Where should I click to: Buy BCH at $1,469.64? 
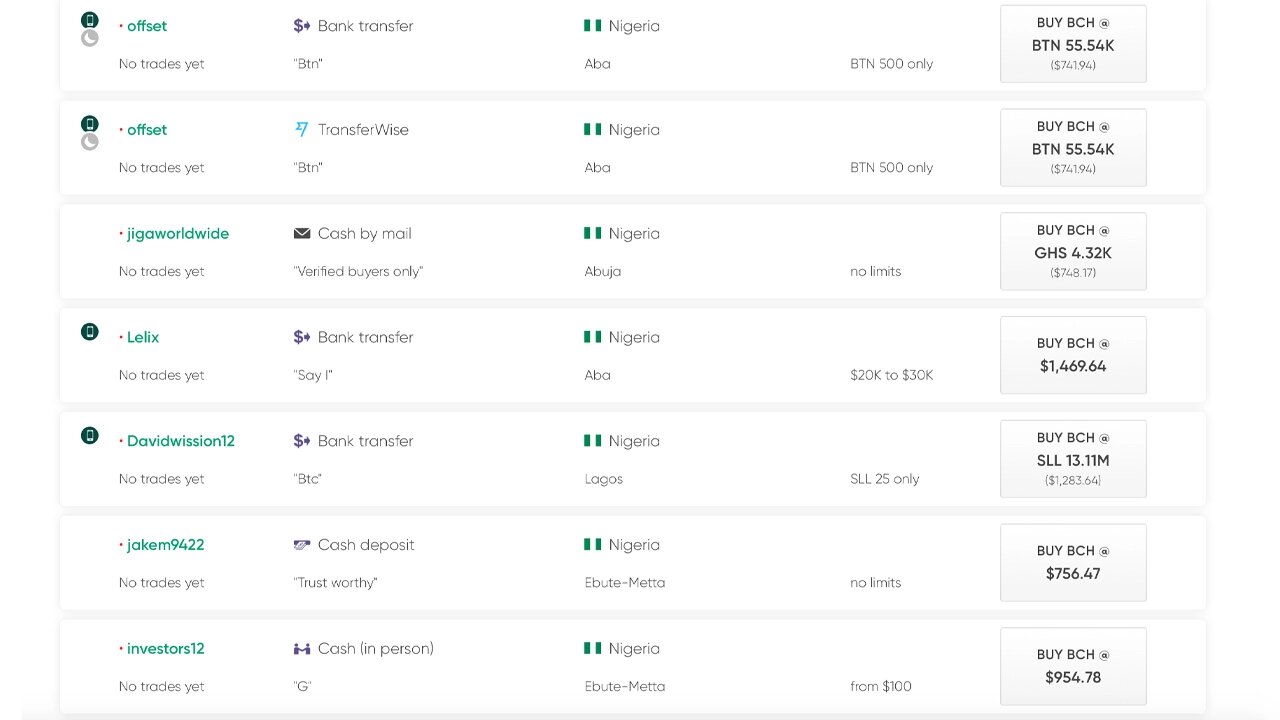(1073, 355)
